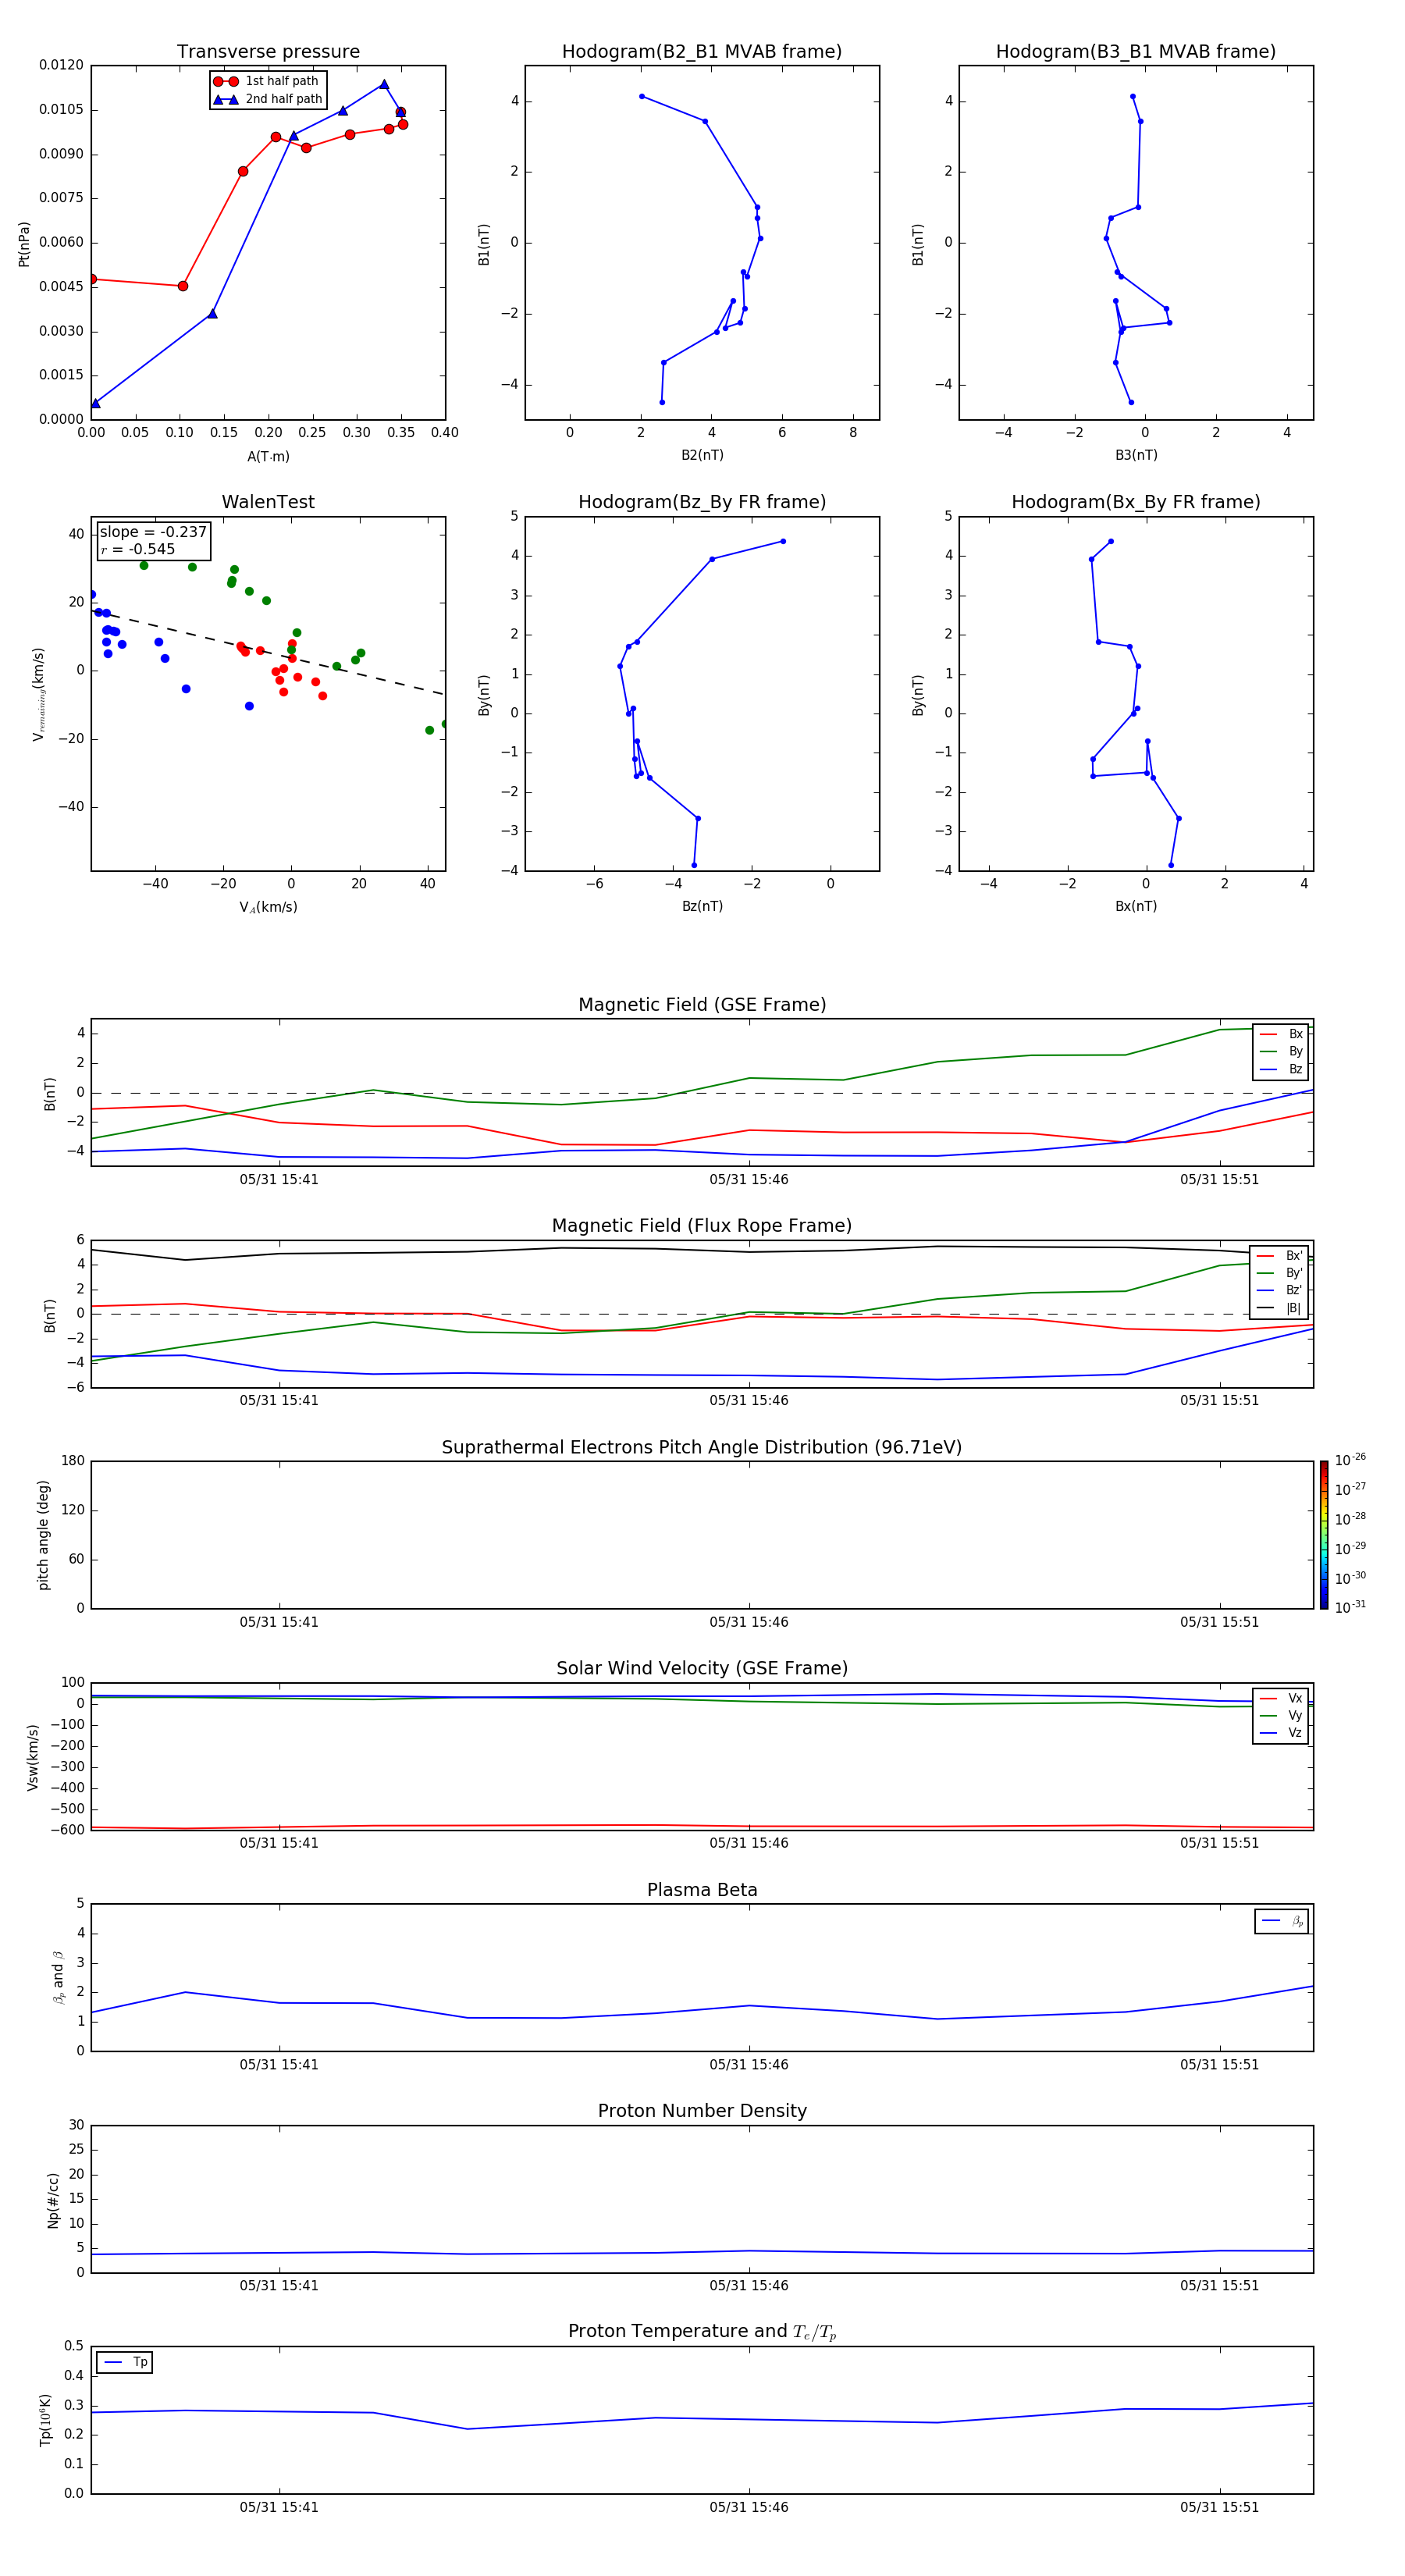Click the "Np(#/cc)" y-axis label
The height and width of the screenshot is (2576, 1405).
(x=53, y=2199)
